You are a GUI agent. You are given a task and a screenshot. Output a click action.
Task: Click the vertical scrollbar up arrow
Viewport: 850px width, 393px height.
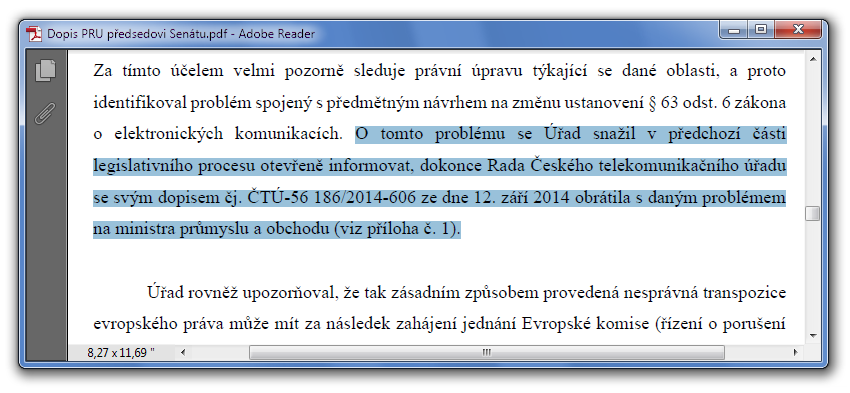pyautogui.click(x=813, y=59)
